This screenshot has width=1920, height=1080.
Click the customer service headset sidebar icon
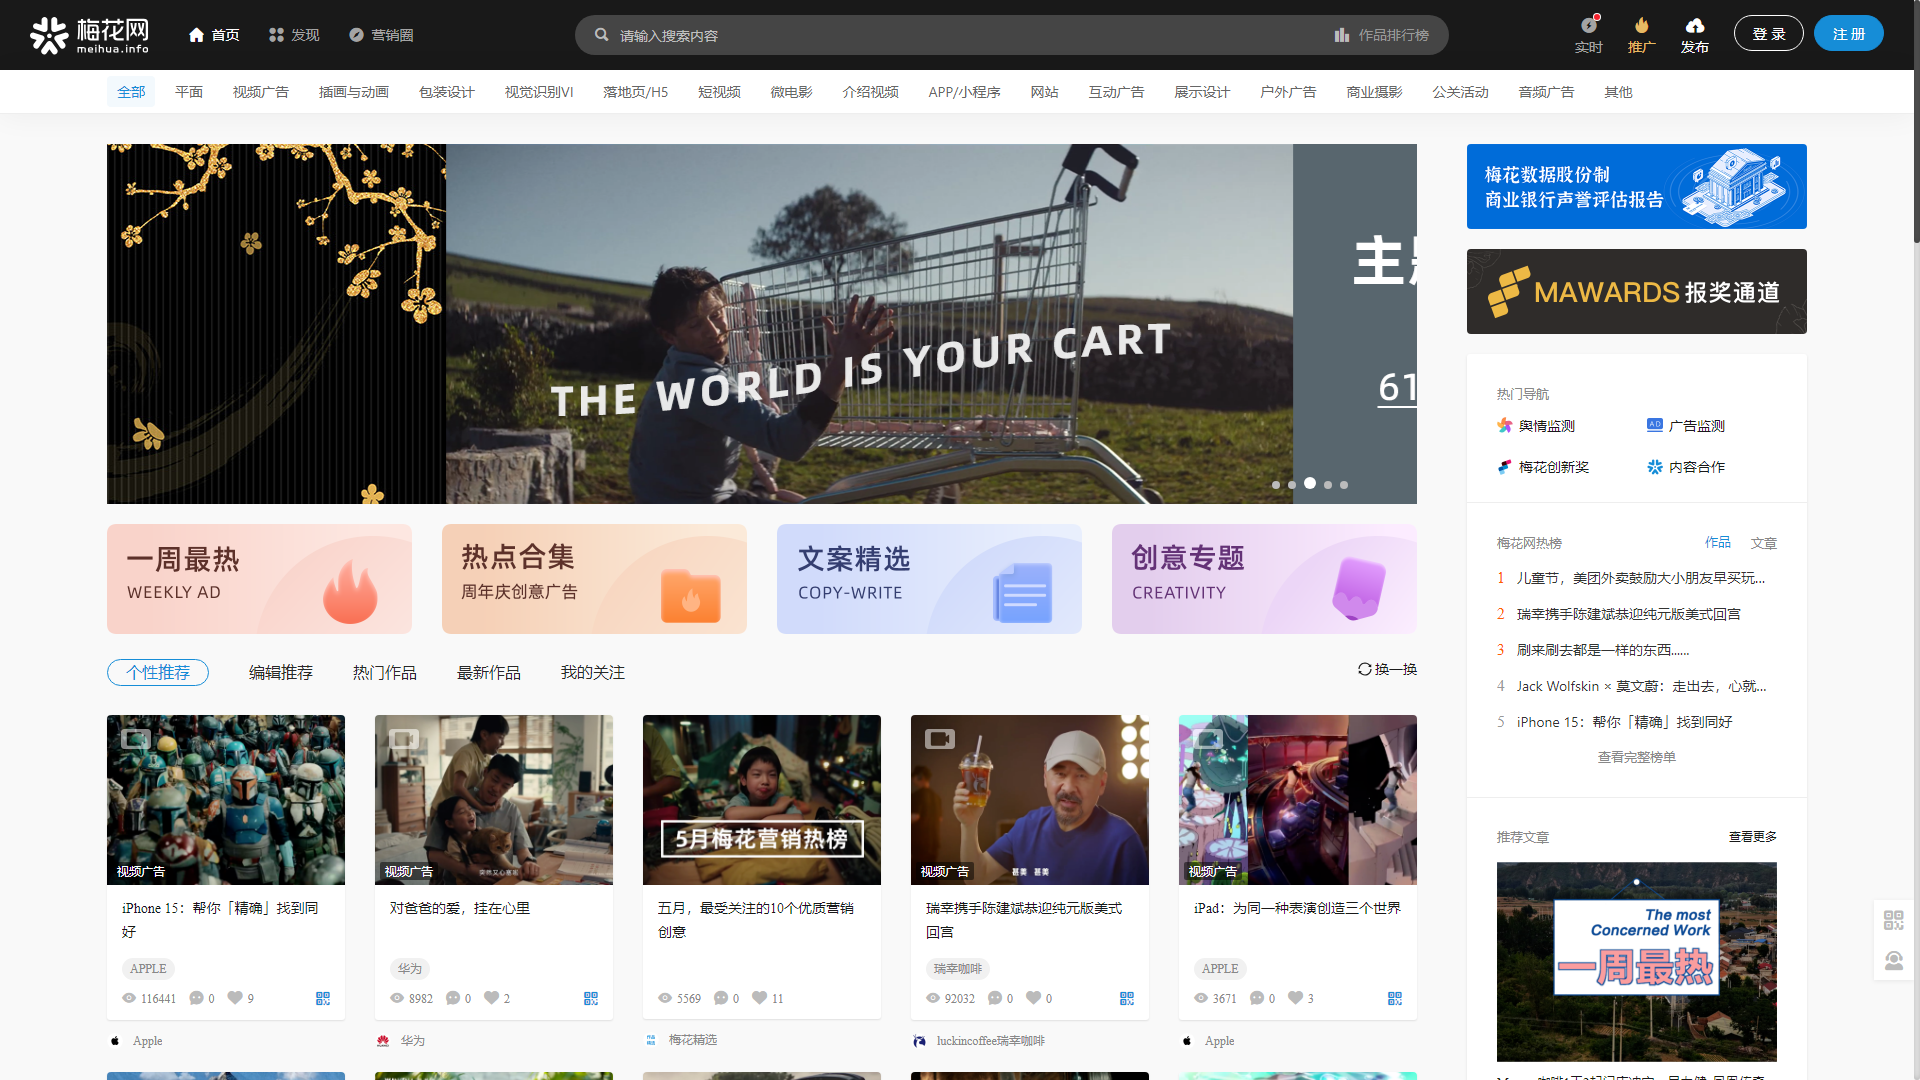click(1893, 961)
